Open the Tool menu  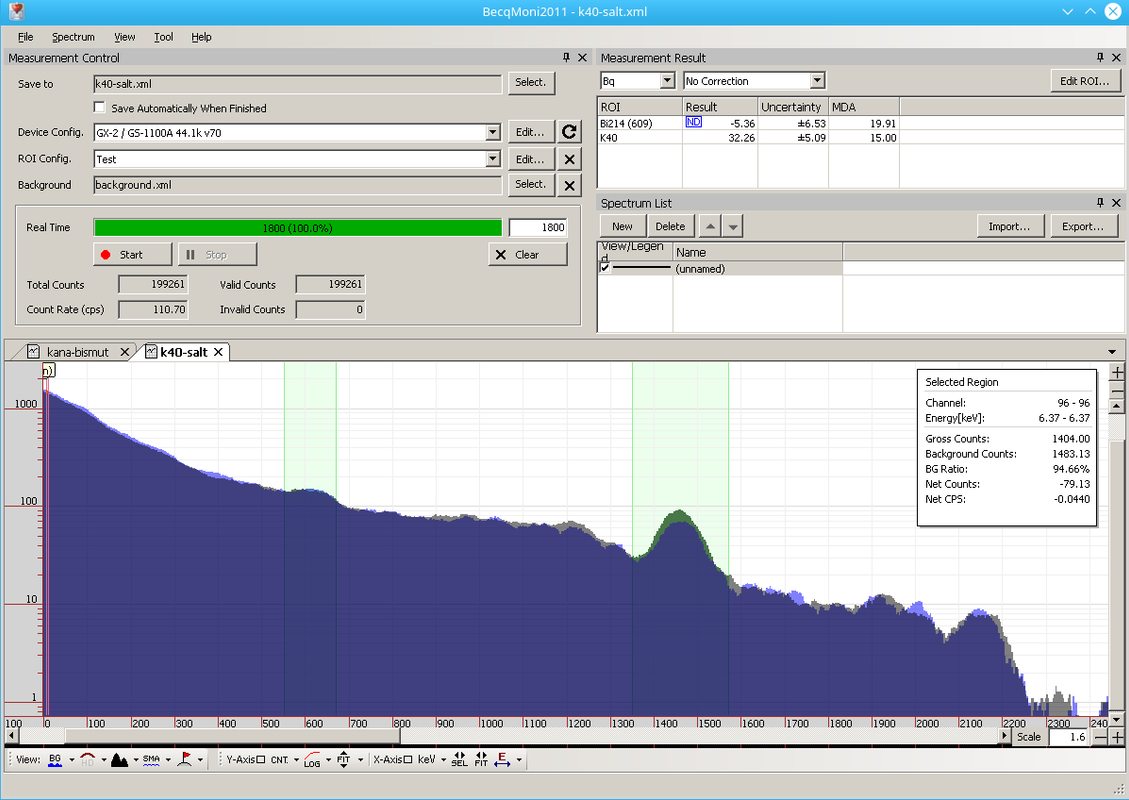[x=163, y=37]
